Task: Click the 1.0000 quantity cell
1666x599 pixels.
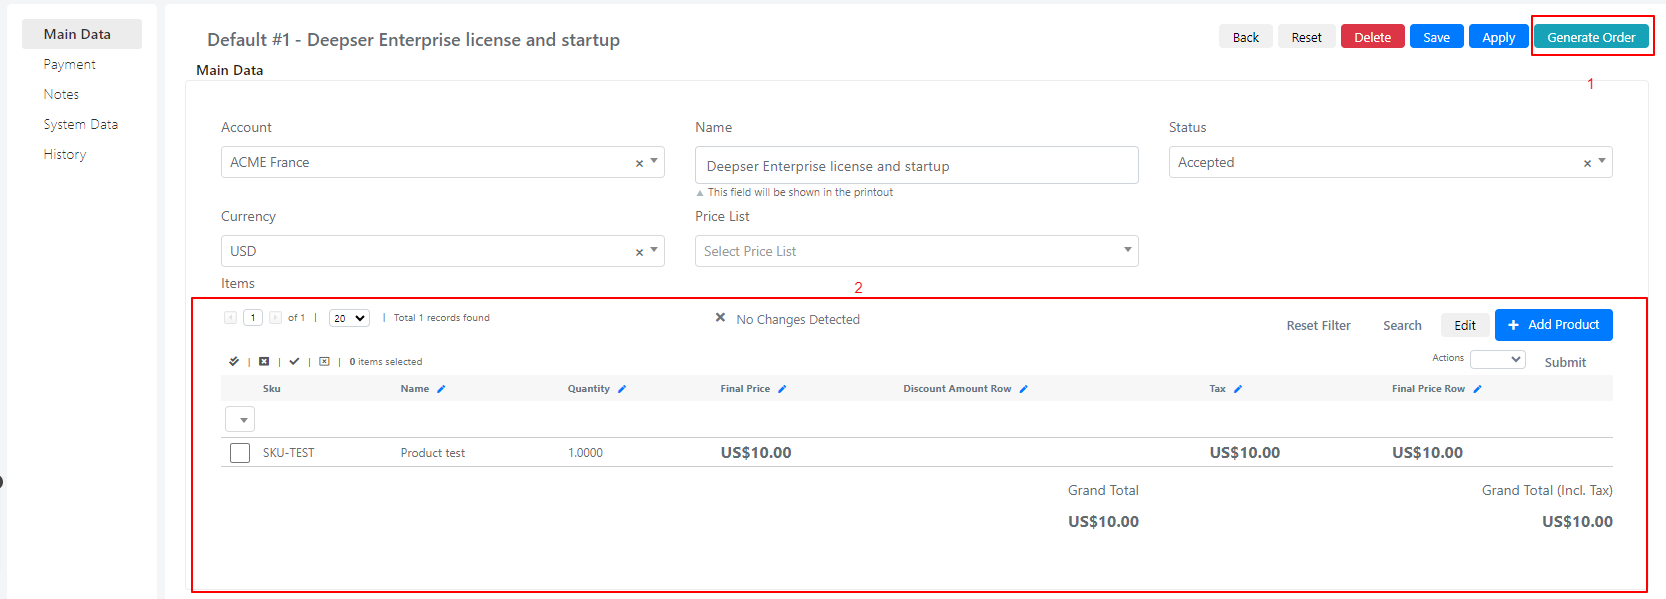Action: (x=585, y=453)
